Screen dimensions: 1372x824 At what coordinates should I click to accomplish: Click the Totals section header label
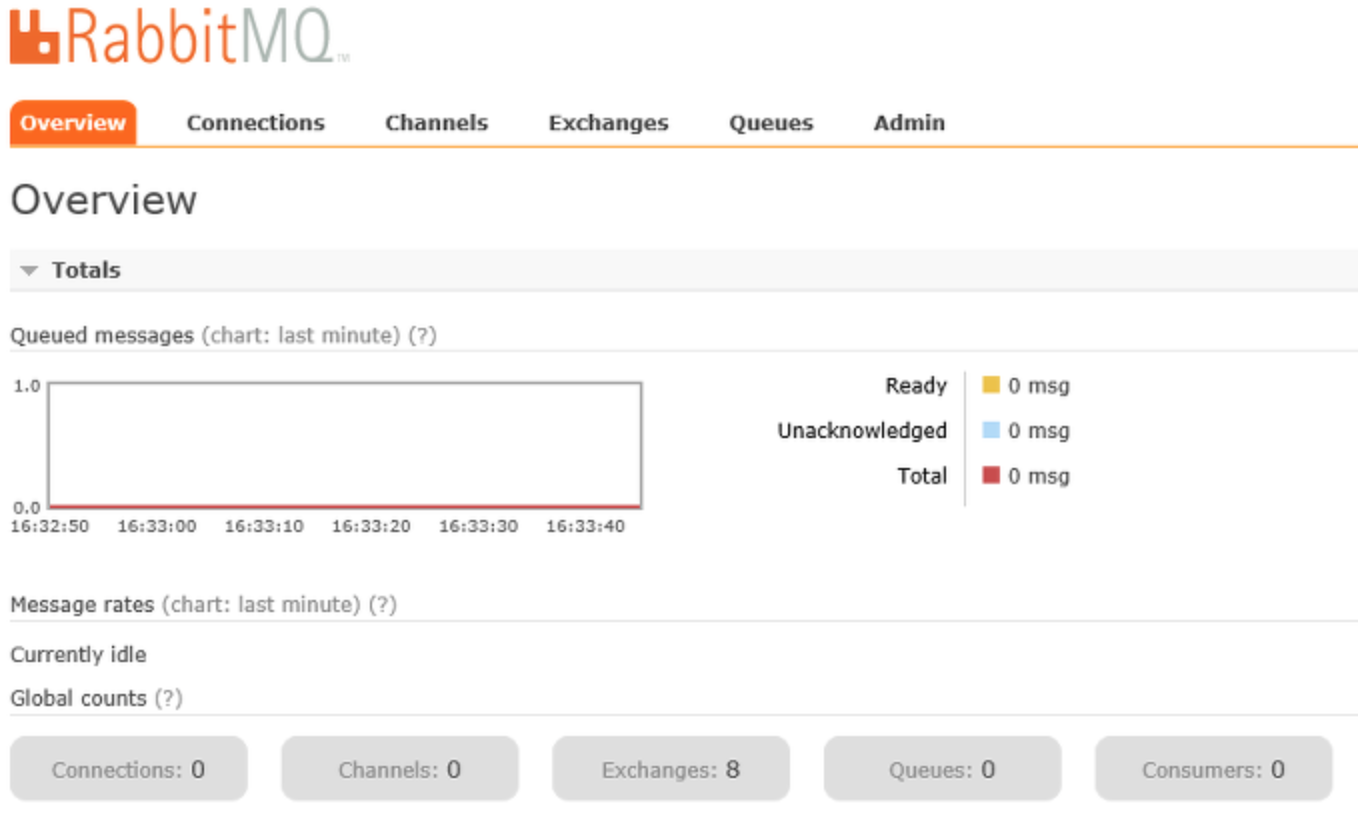tap(86, 270)
